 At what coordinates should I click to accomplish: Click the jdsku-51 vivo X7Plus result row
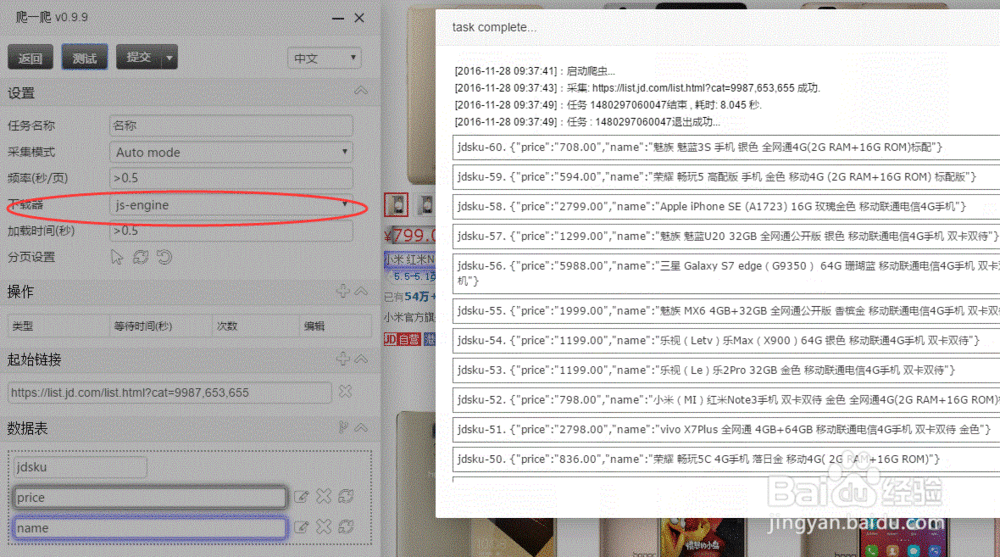point(726,429)
